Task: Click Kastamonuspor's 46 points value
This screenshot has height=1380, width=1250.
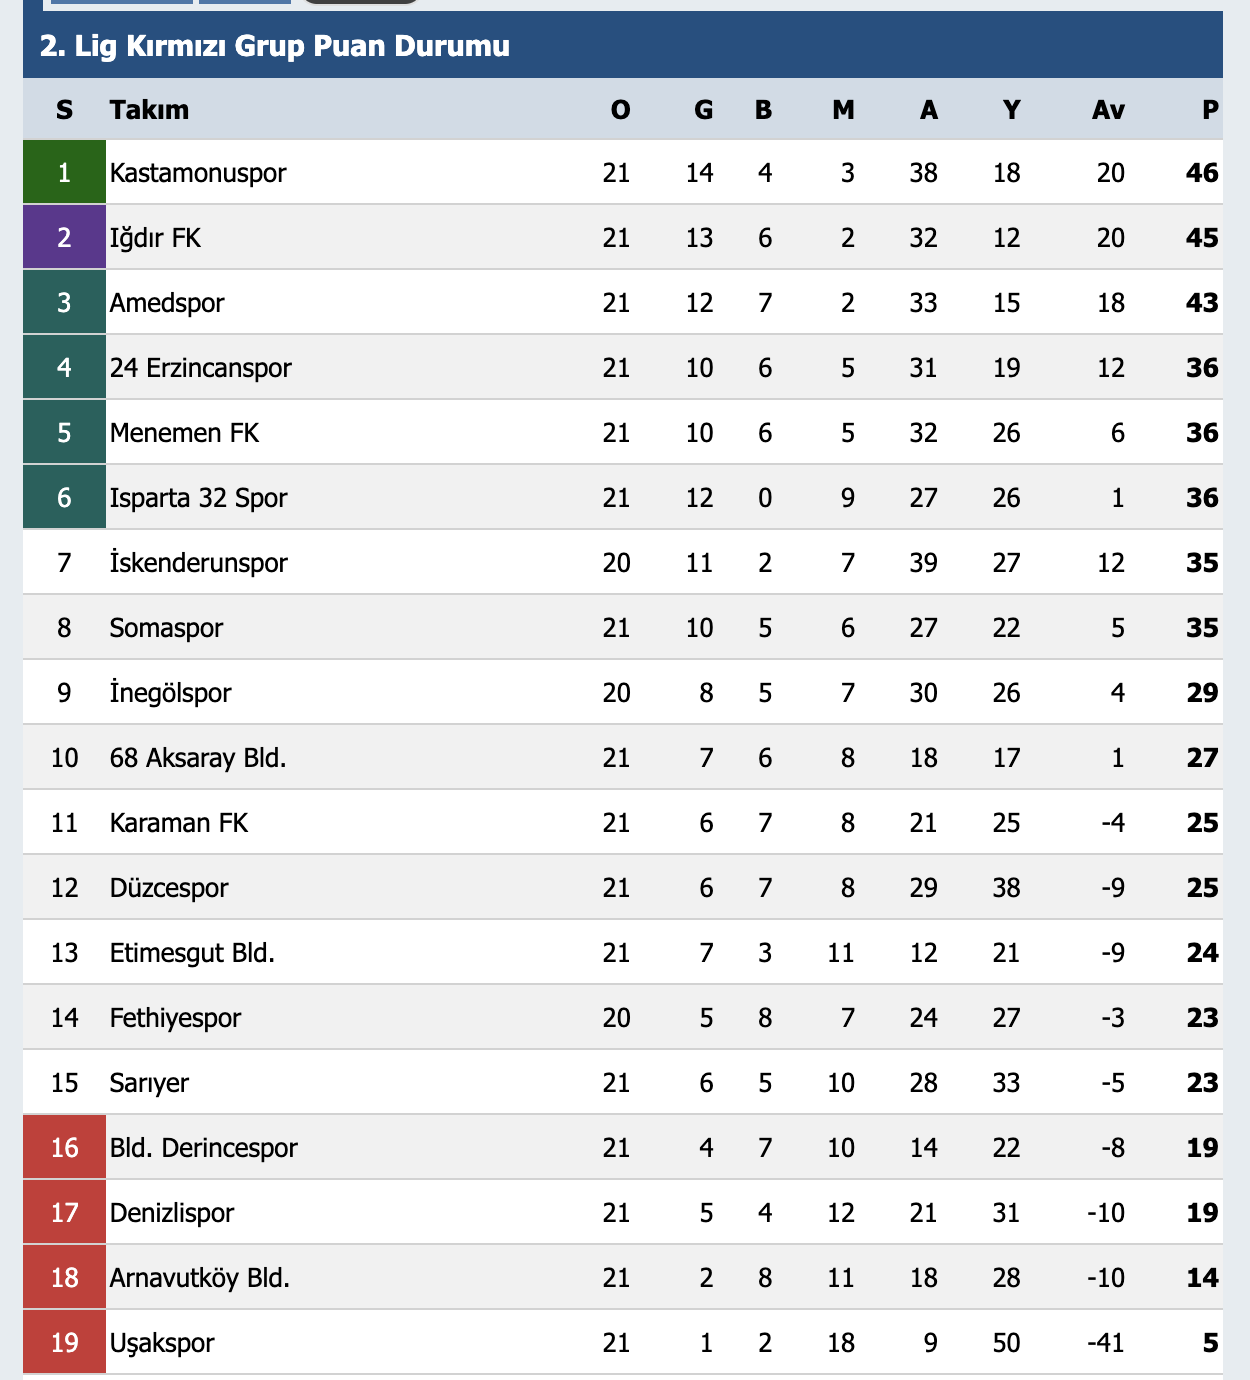Action: point(1202,173)
